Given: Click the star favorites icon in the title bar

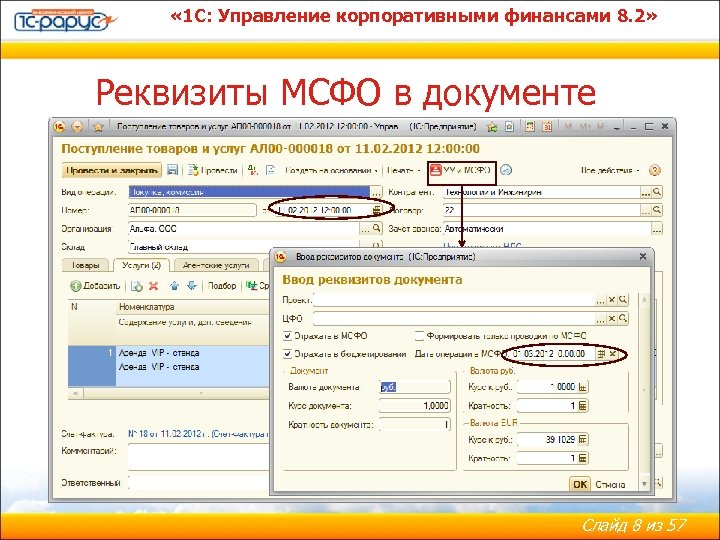Looking at the screenshot, I should pyautogui.click(x=98, y=127).
